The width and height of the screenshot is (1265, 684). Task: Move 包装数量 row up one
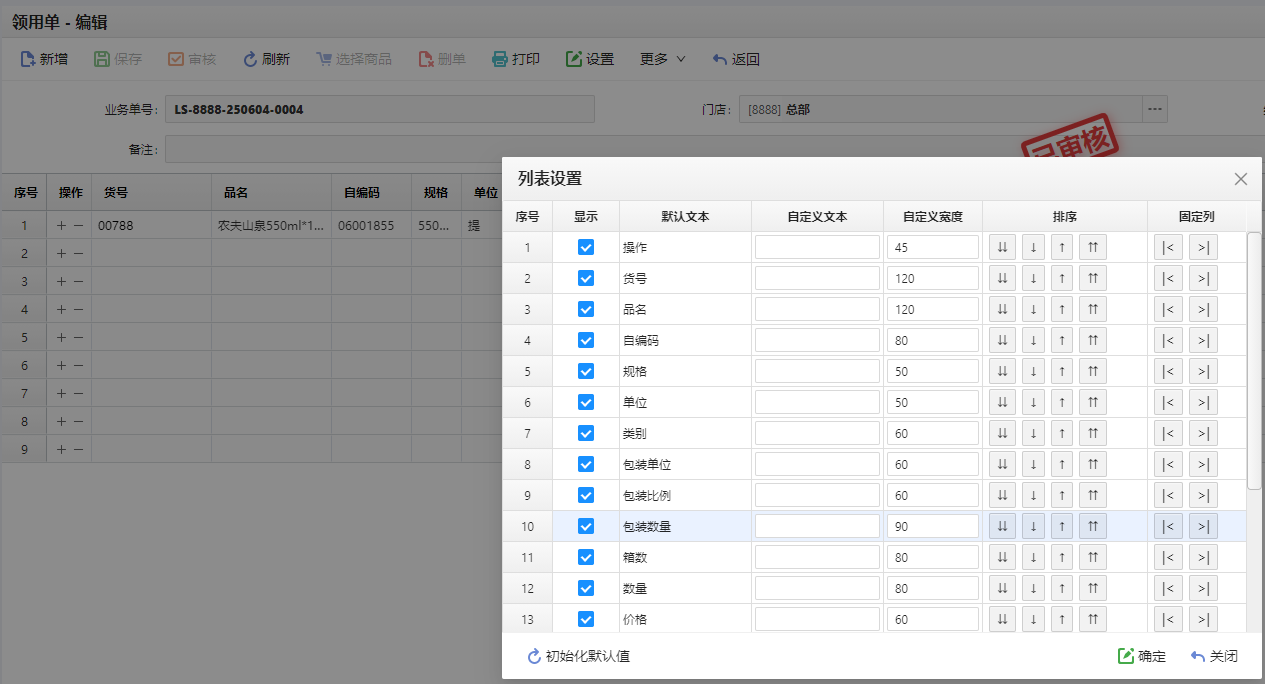coord(1062,526)
